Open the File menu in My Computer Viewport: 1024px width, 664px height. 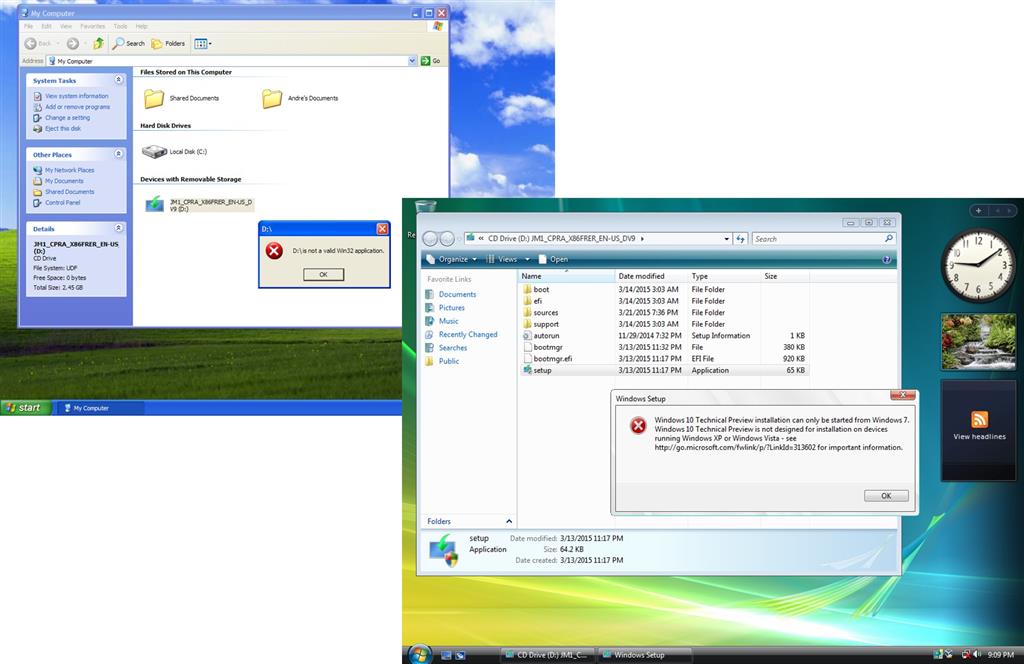click(x=28, y=27)
